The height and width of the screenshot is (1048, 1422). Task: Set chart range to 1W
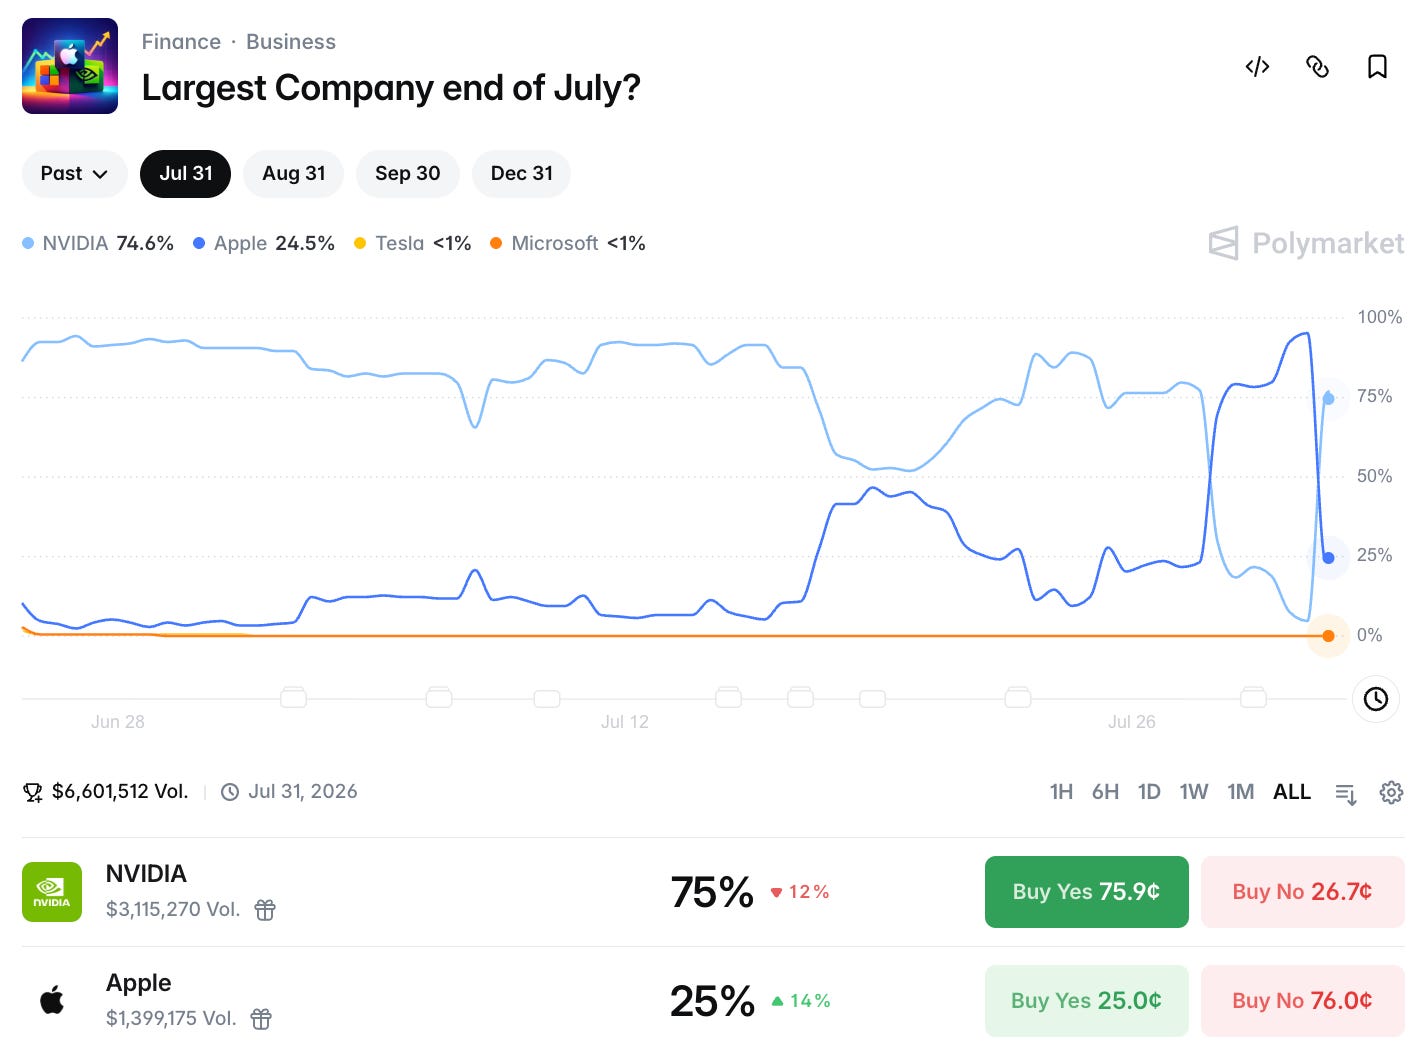point(1194,792)
